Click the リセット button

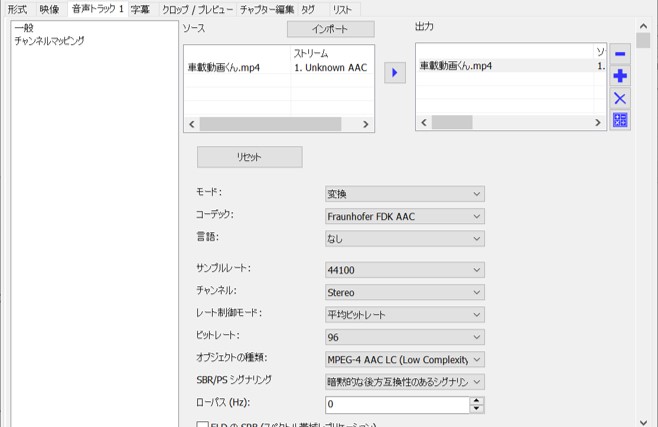pyautogui.click(x=250, y=157)
